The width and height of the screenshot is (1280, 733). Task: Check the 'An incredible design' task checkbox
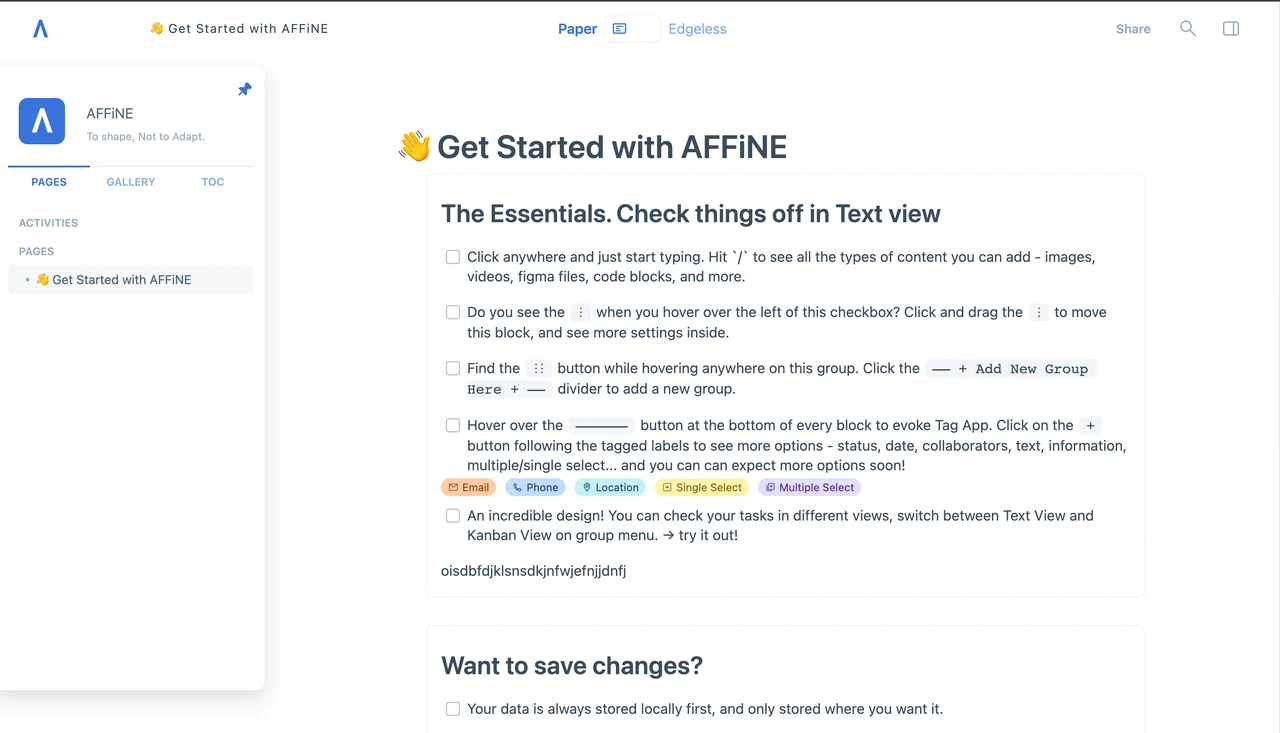click(x=453, y=516)
